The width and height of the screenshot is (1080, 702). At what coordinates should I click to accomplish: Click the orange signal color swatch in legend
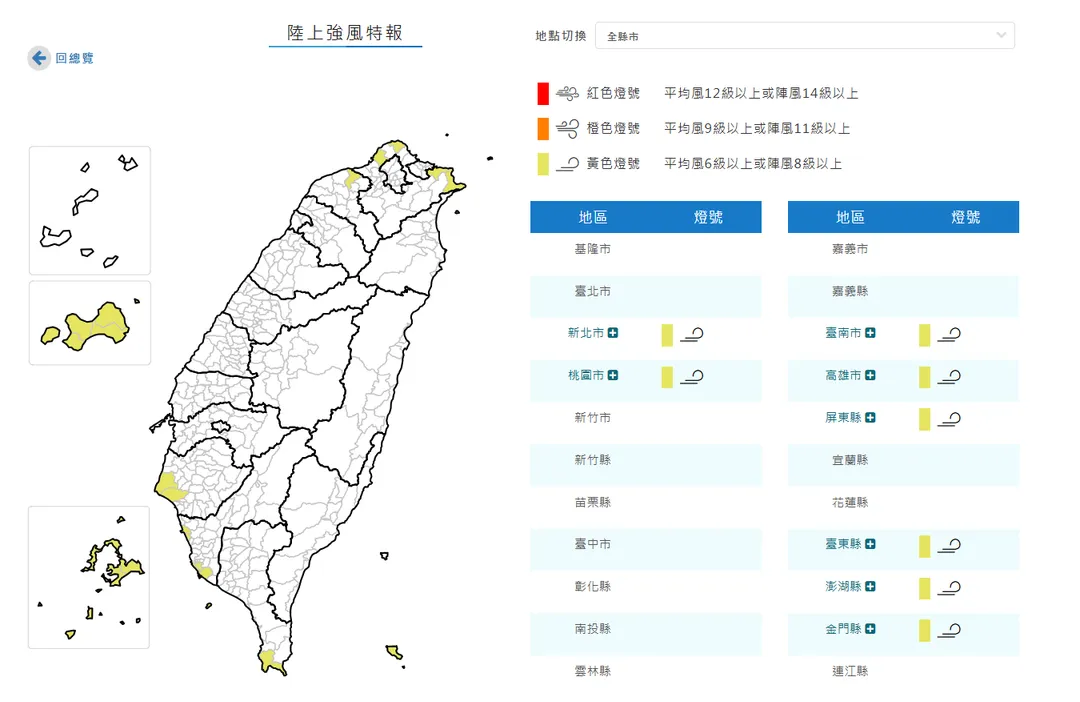(543, 129)
